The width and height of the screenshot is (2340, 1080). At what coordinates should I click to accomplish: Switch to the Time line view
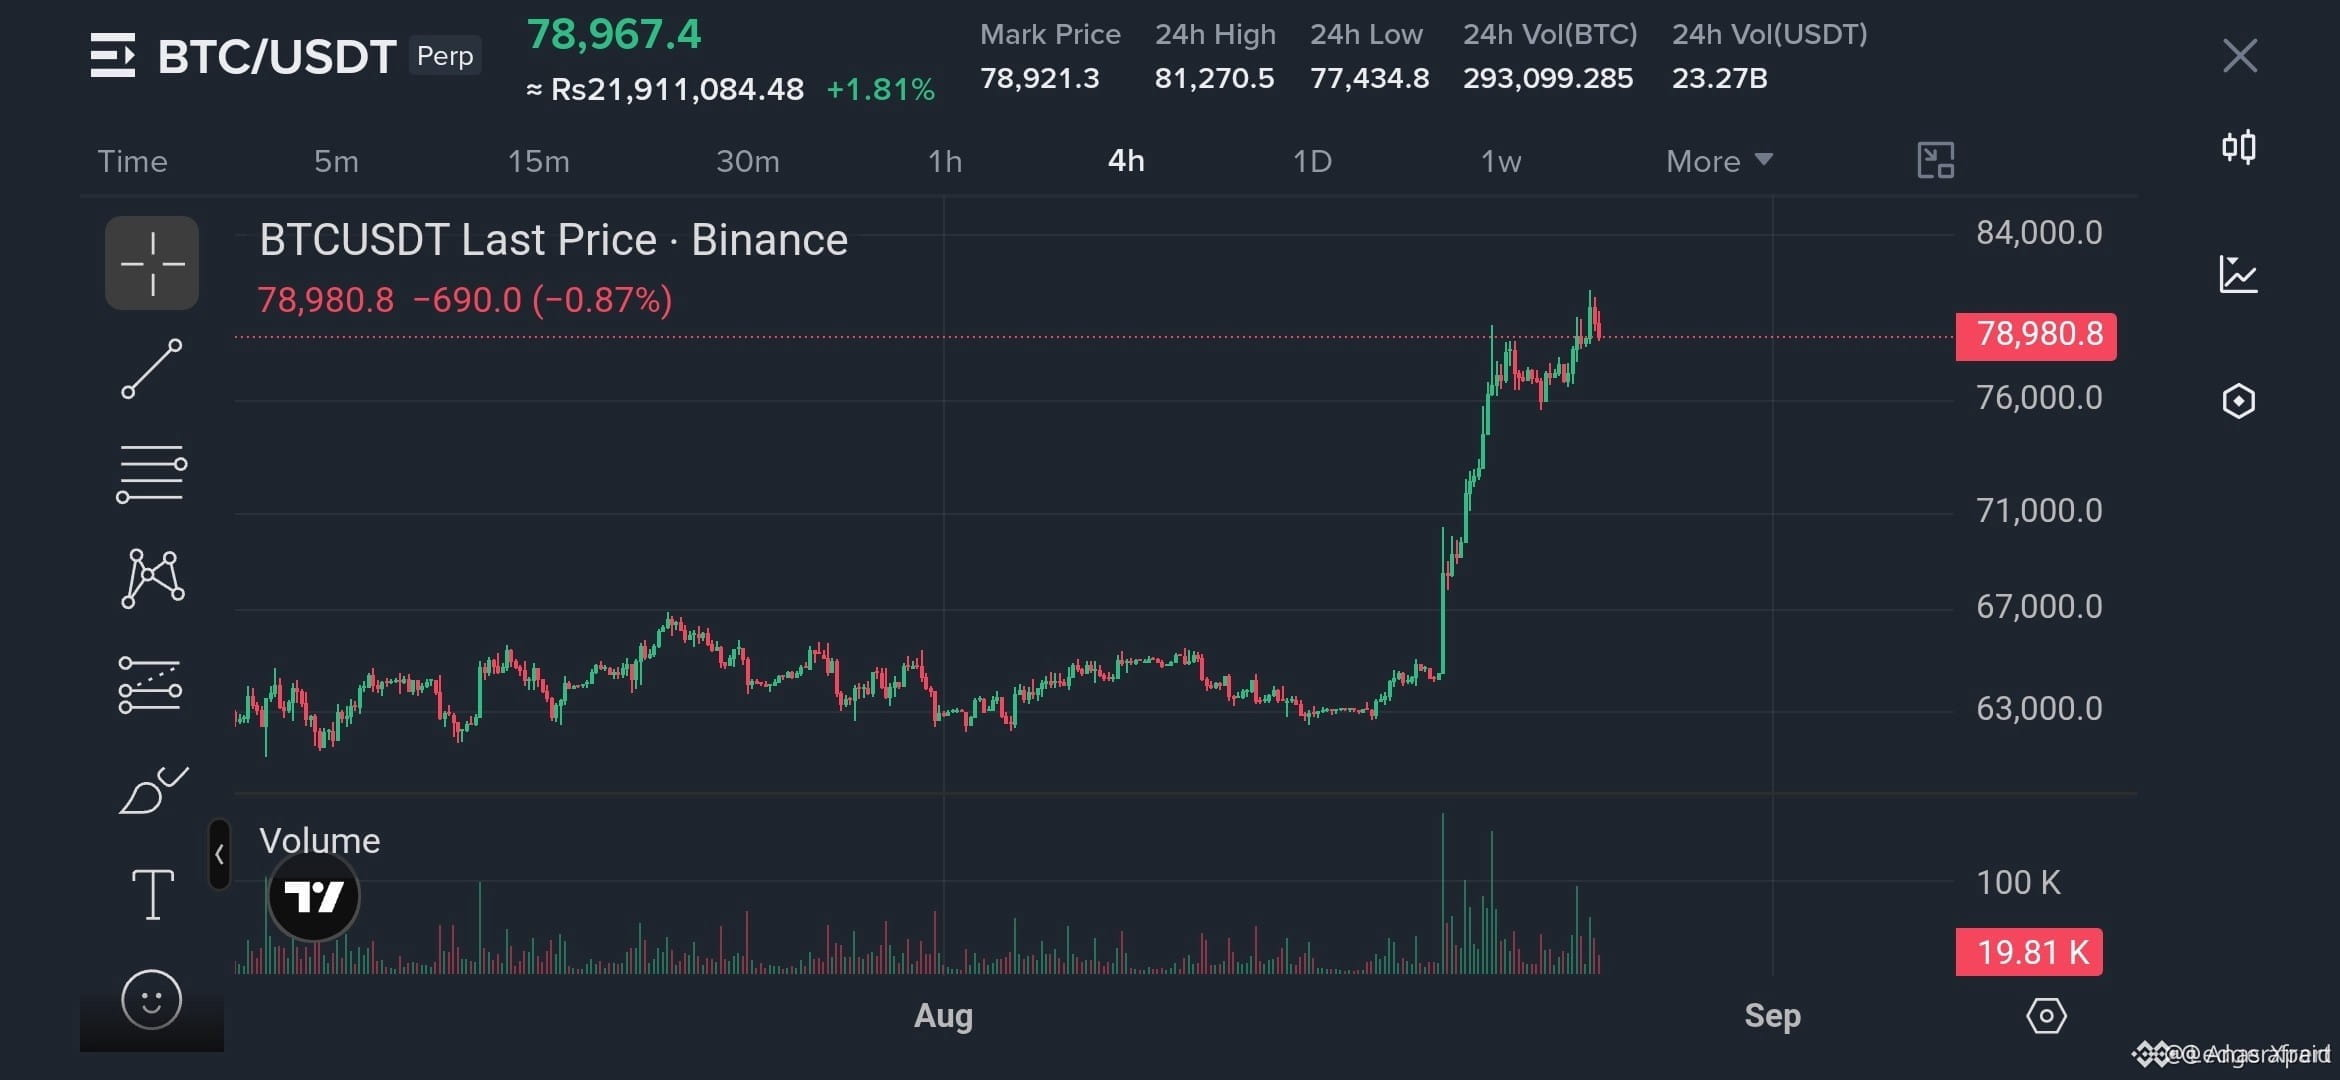[x=132, y=161]
